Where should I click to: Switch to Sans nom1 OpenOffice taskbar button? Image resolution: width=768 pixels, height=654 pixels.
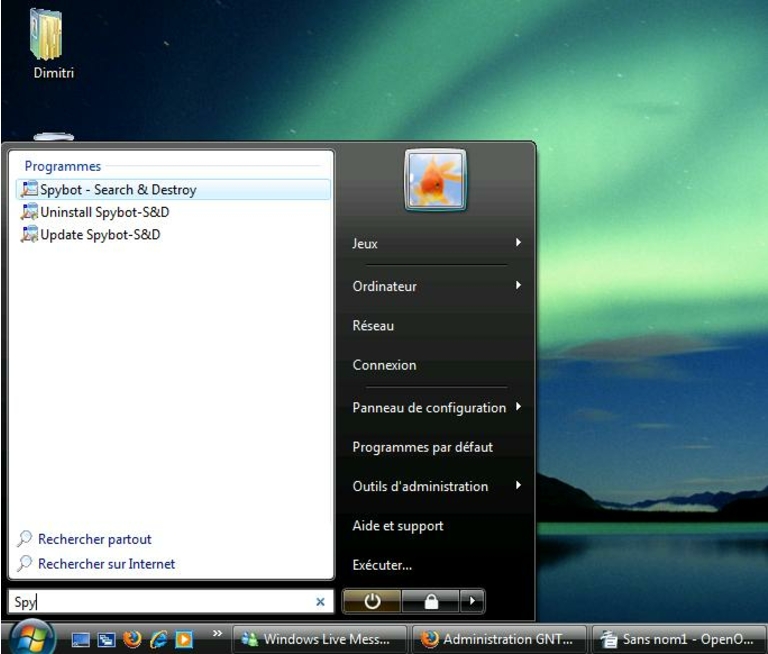[x=680, y=639]
